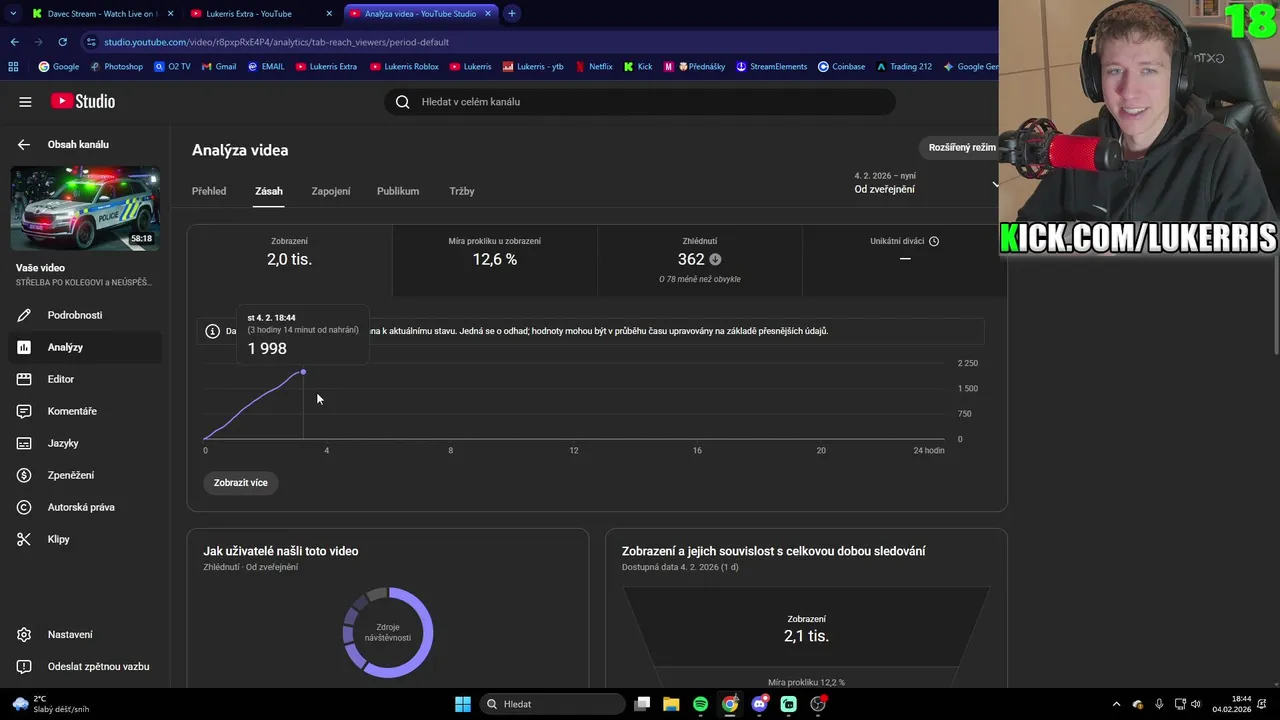
Task: Select the Zásah tab
Action: 269,191
